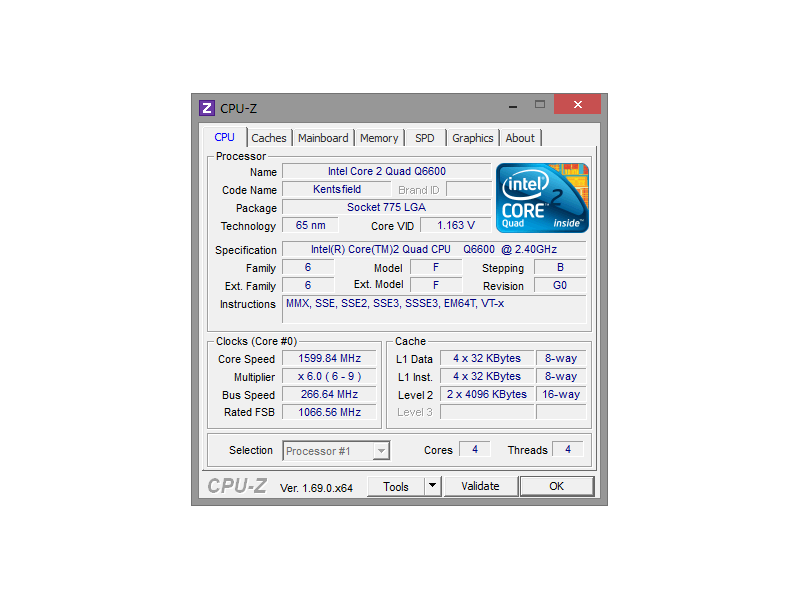The height and width of the screenshot is (600, 800).
Task: Click the Core Speed value field
Action: 329,359
